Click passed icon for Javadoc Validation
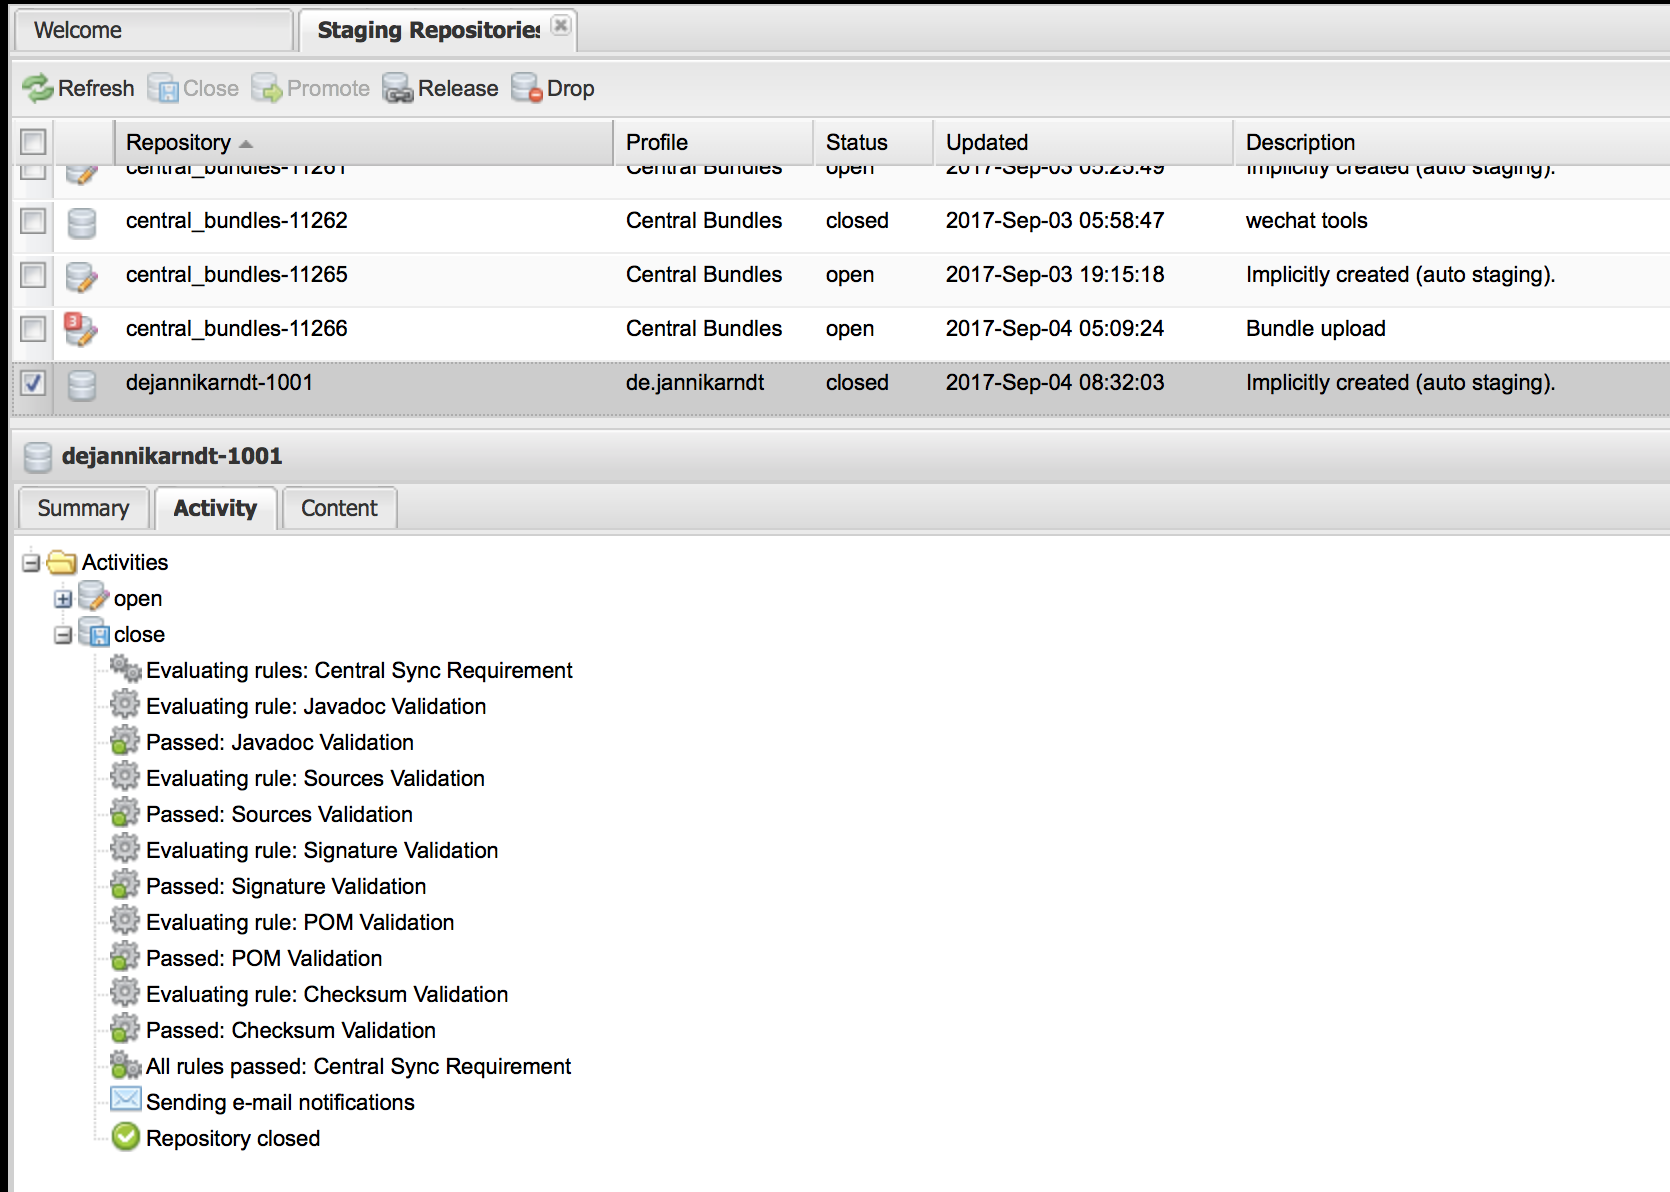 tap(125, 740)
